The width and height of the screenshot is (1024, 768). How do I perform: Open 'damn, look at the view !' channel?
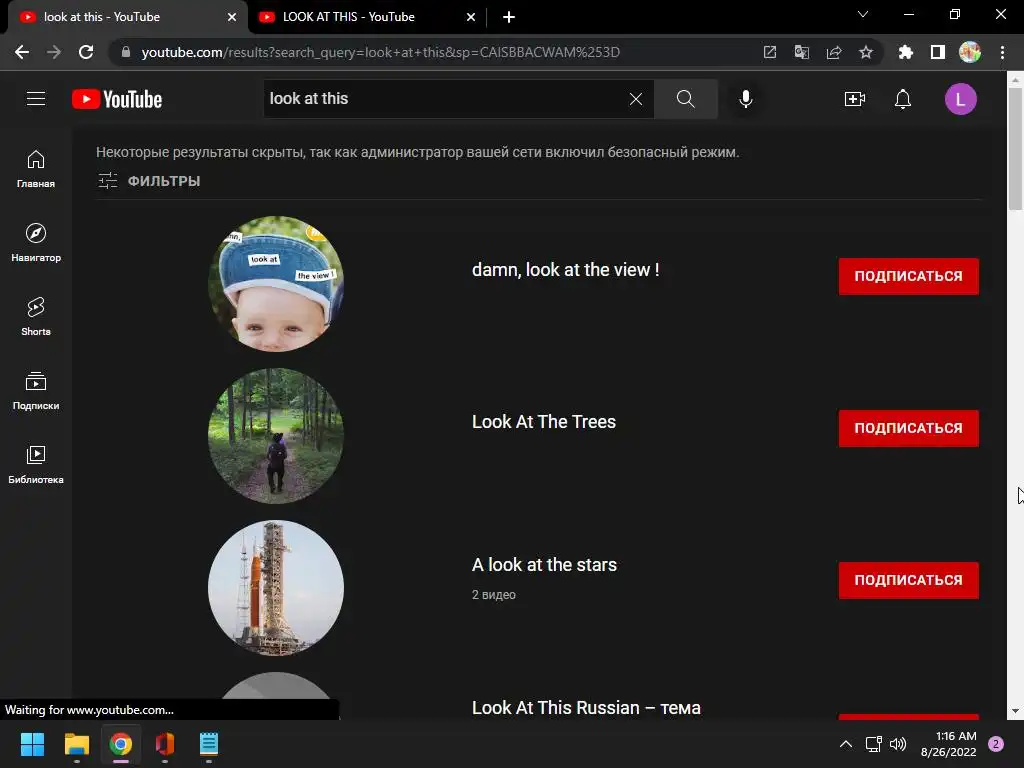pos(566,270)
